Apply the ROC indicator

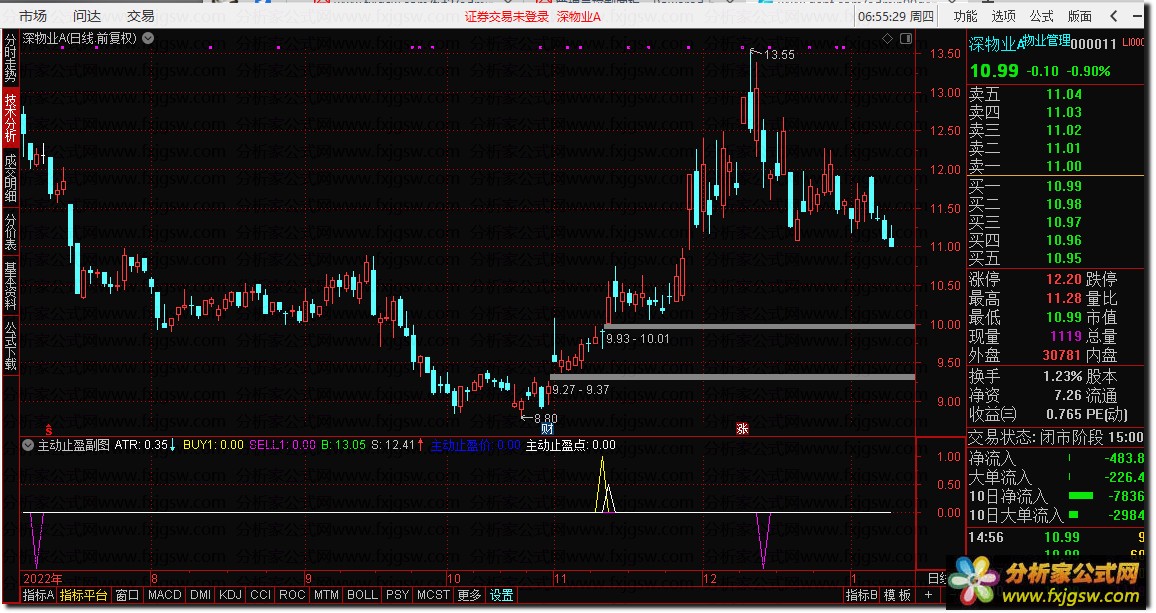click(x=292, y=595)
